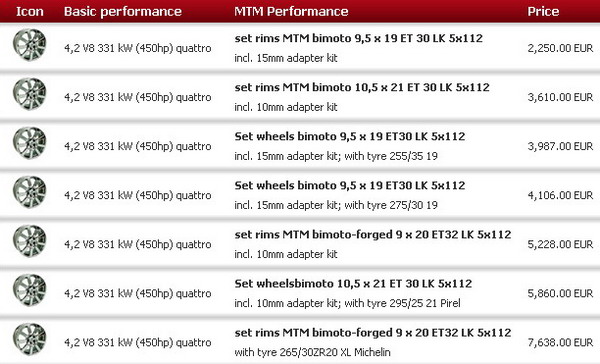This screenshot has height=364, width=600.
Task: Open Set wheelsbimoto 10,5 x 21 ET 30
Action: tap(353, 283)
